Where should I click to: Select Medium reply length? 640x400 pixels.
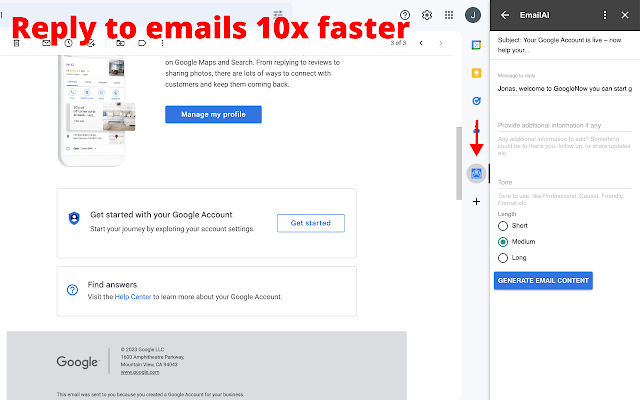[503, 242]
